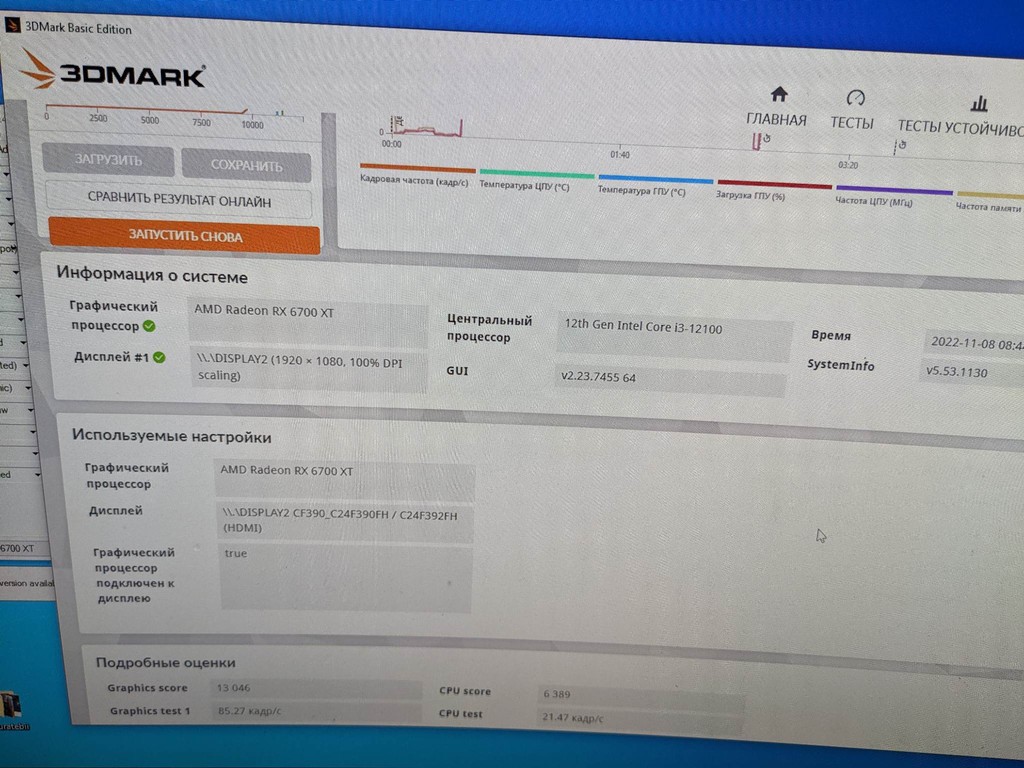Screen dimensions: 1024x768
Task: Open the ГЛАВНАЯ tab
Action: (x=776, y=120)
